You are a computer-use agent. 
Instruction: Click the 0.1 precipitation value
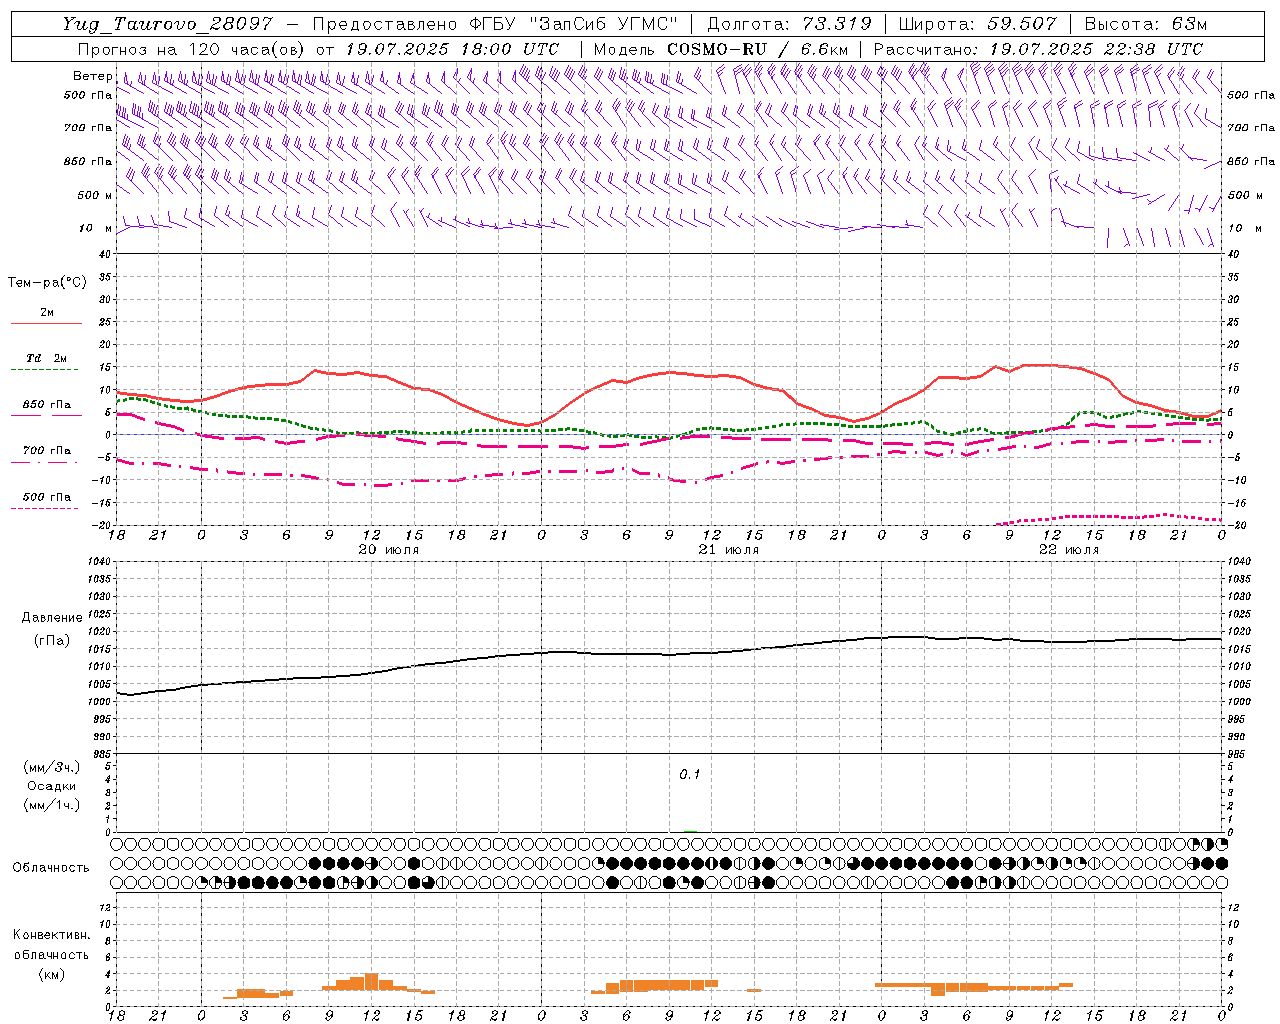point(690,775)
